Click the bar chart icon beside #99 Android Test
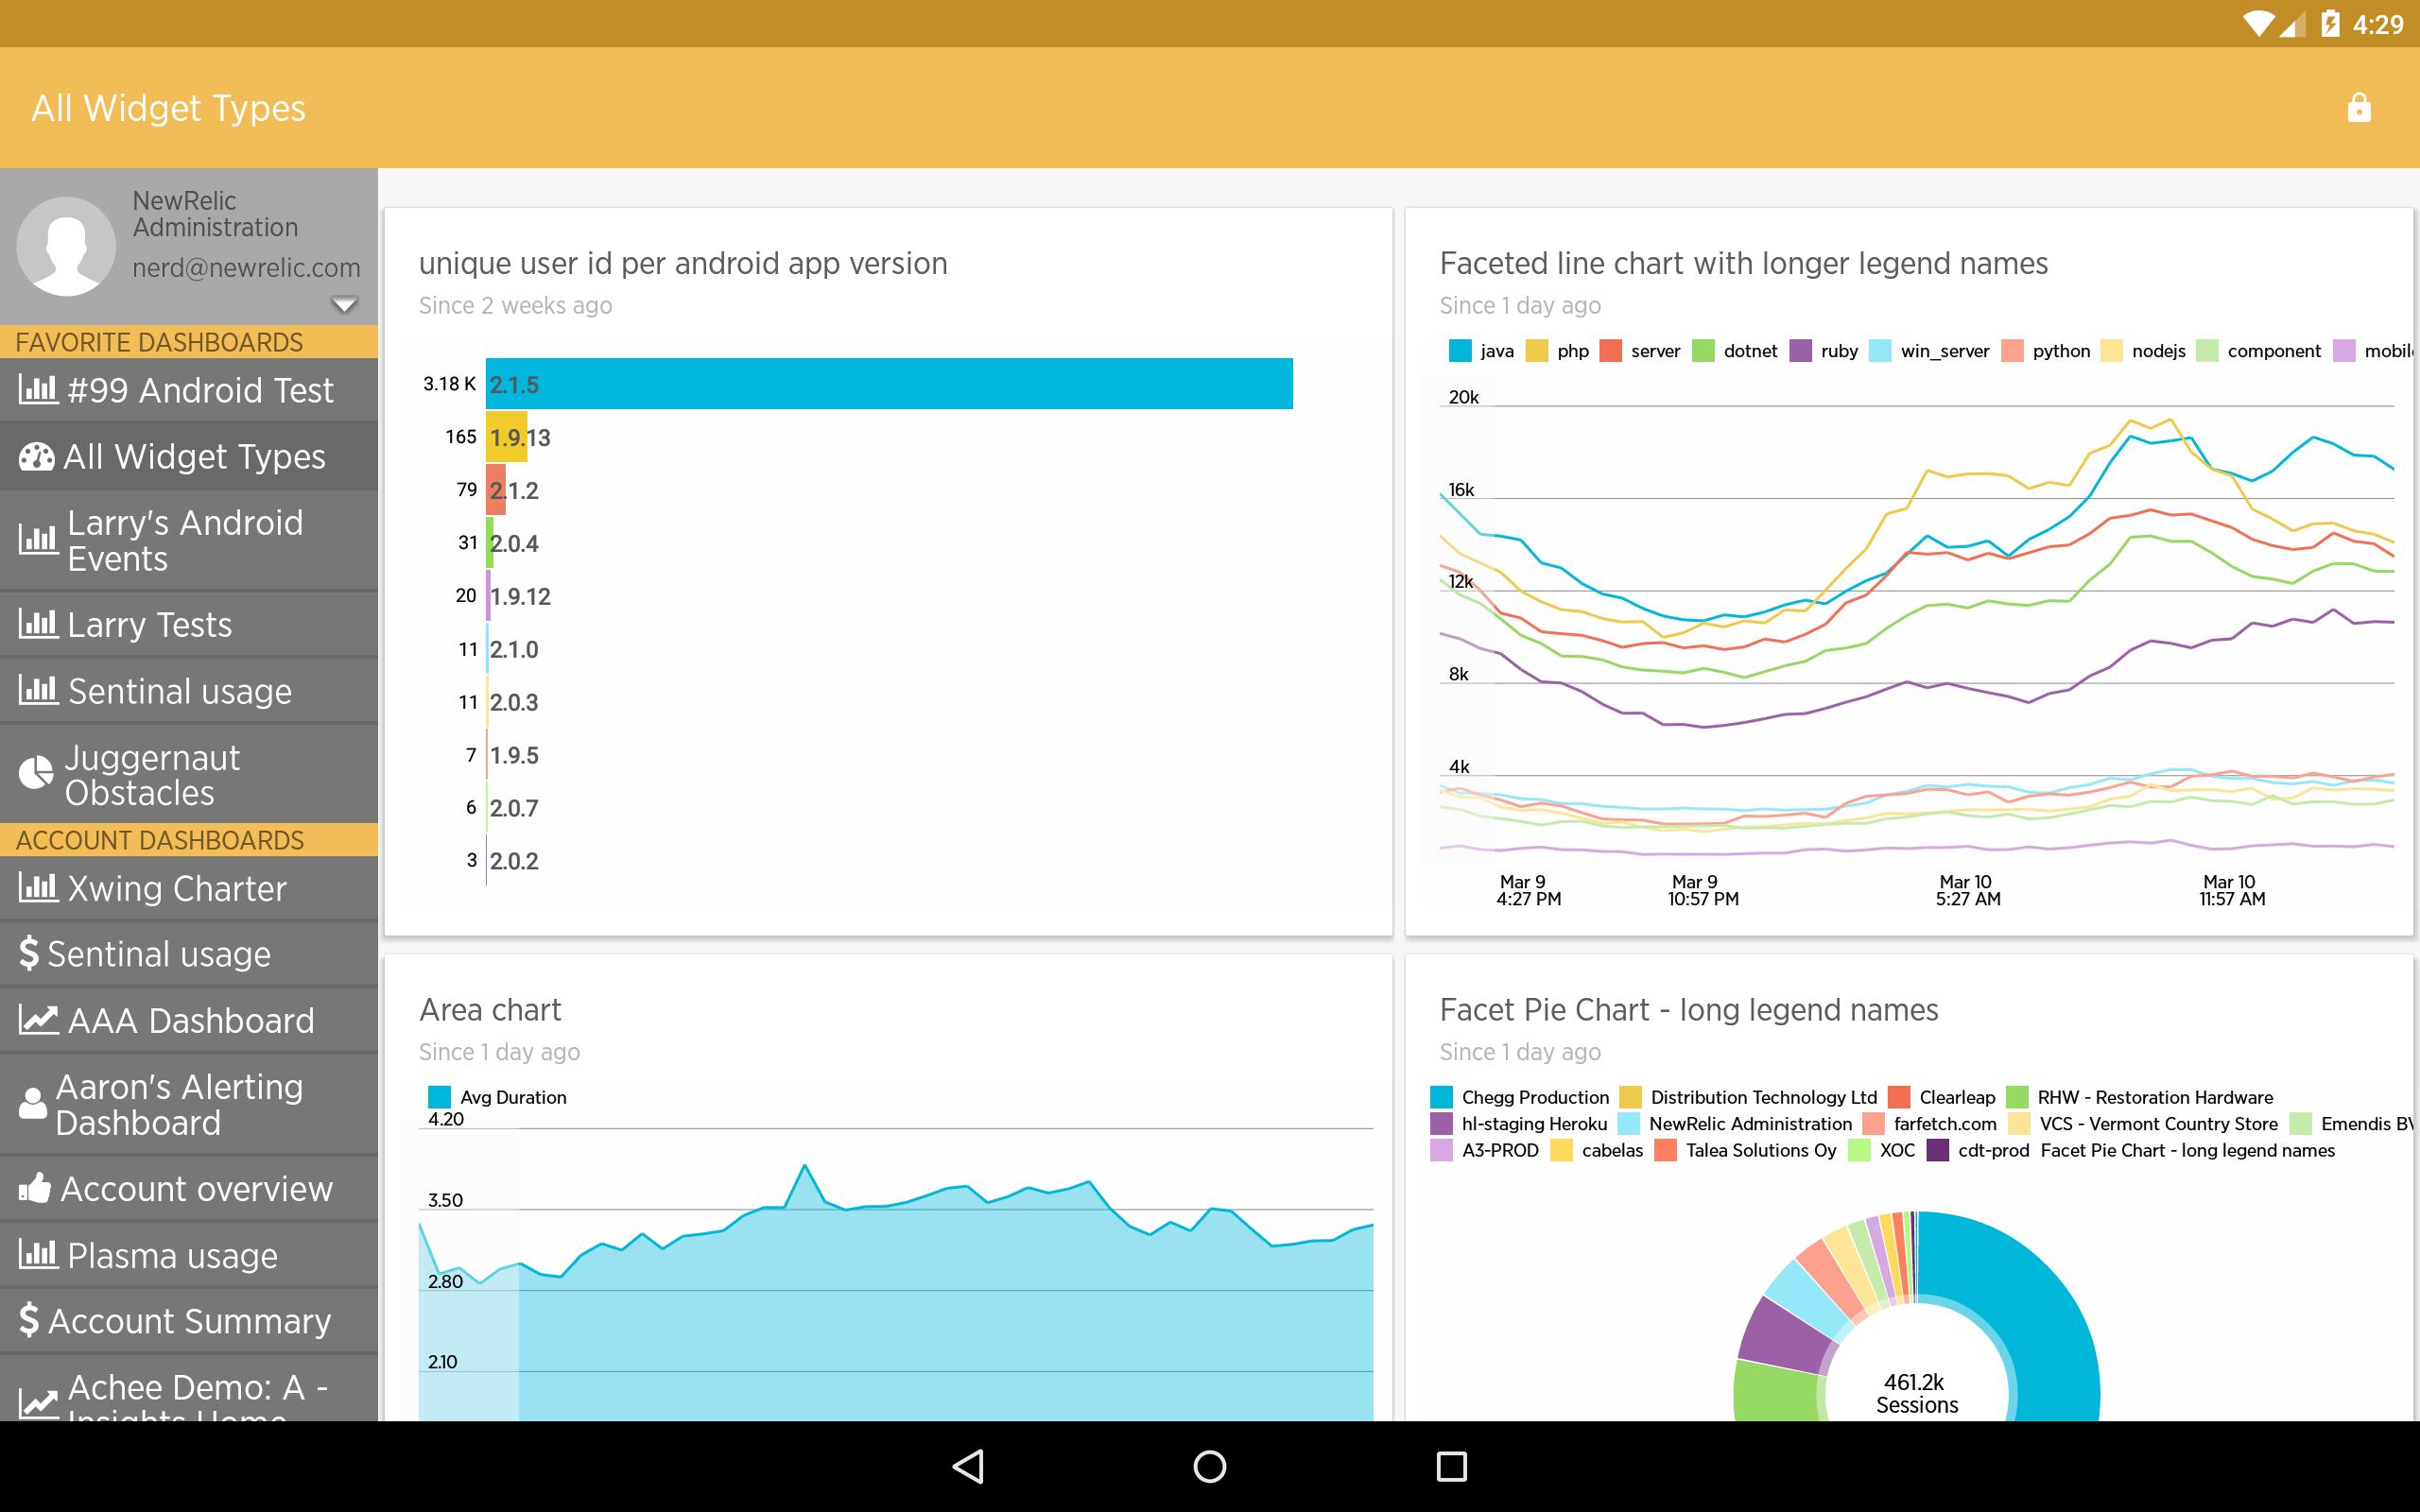Screen dimensions: 2420x1512 pyautogui.click(x=38, y=389)
